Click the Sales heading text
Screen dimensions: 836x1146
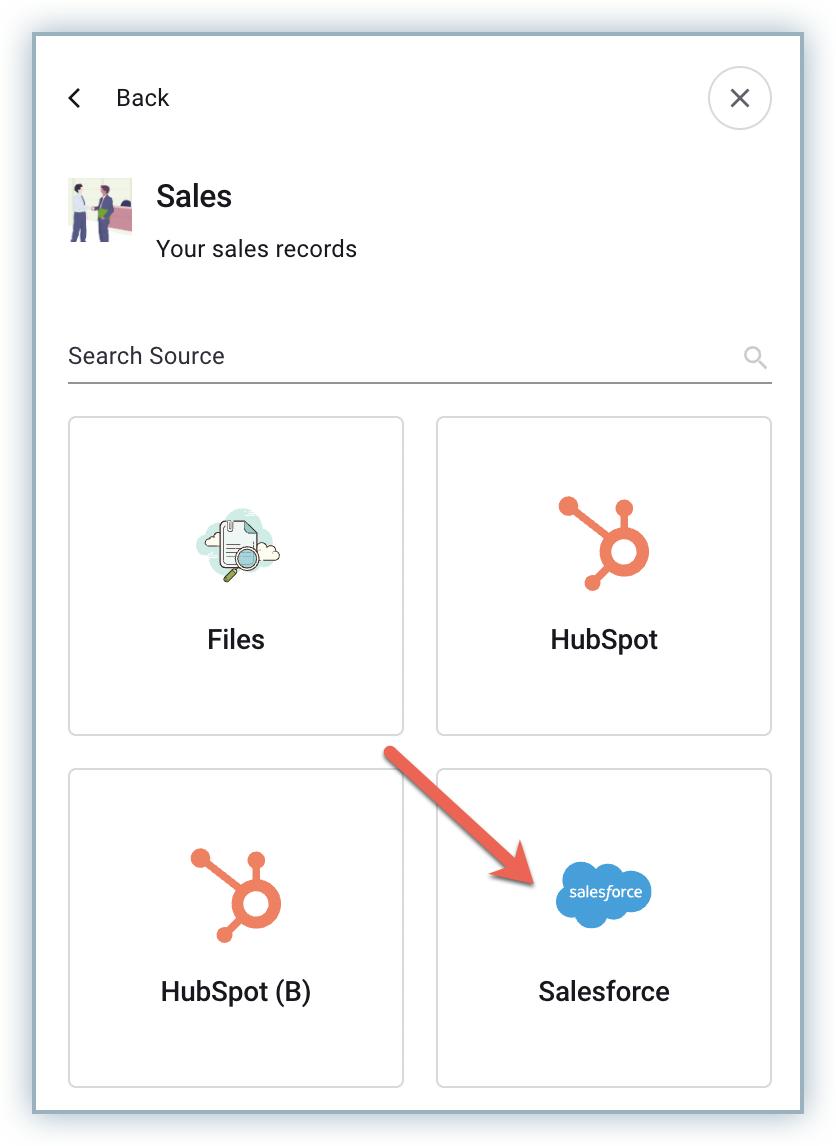(x=194, y=196)
